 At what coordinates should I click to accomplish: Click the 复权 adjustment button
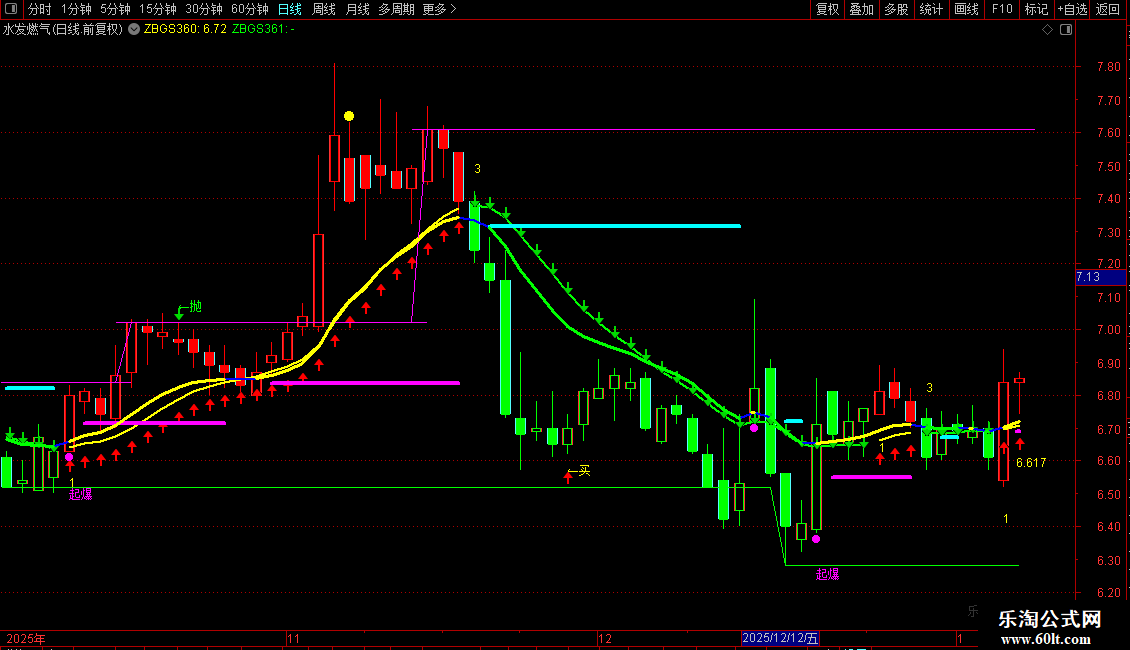coord(827,9)
